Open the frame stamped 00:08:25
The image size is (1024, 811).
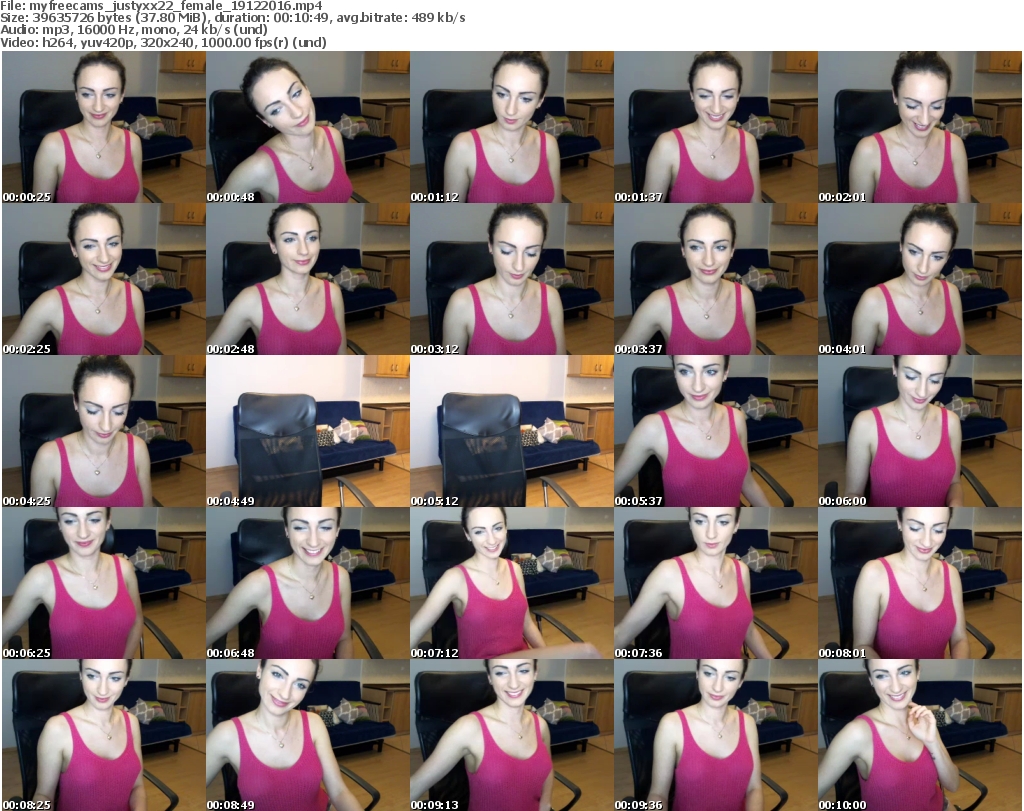pos(104,735)
